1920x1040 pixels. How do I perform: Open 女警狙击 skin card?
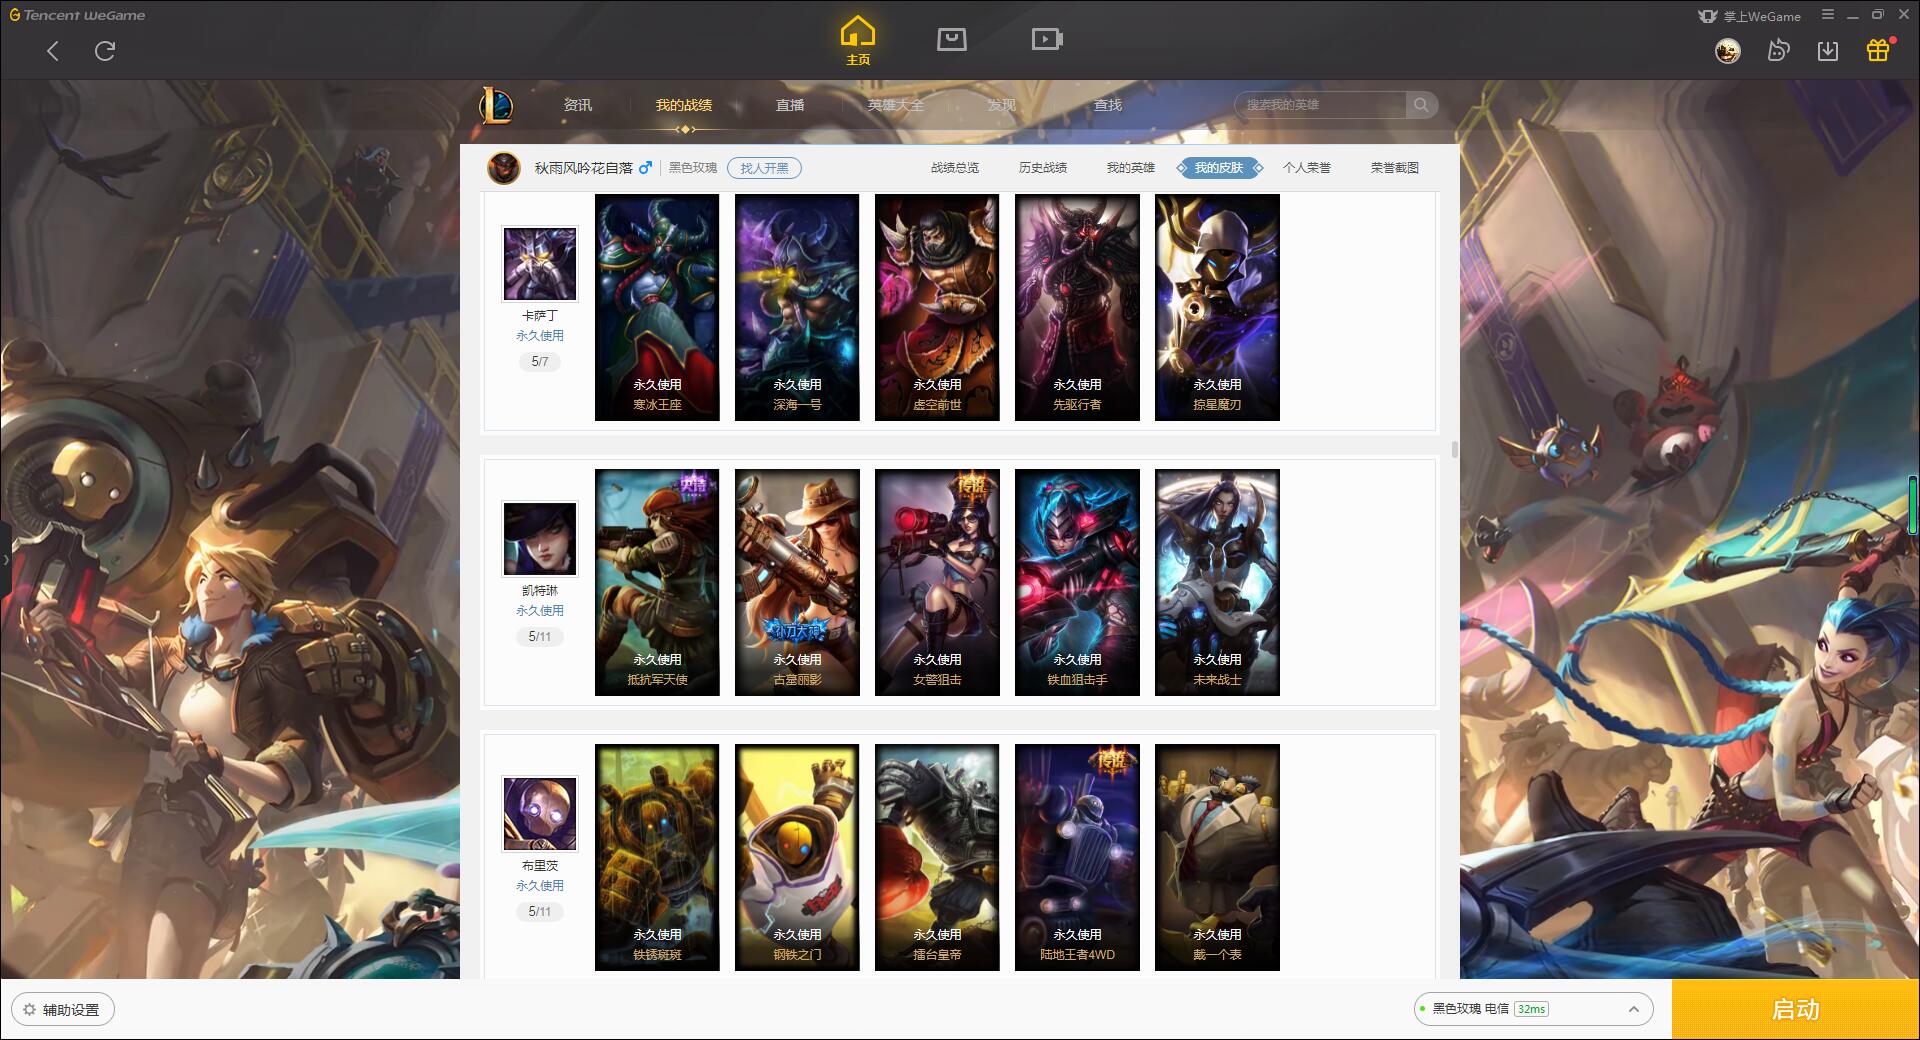937,582
